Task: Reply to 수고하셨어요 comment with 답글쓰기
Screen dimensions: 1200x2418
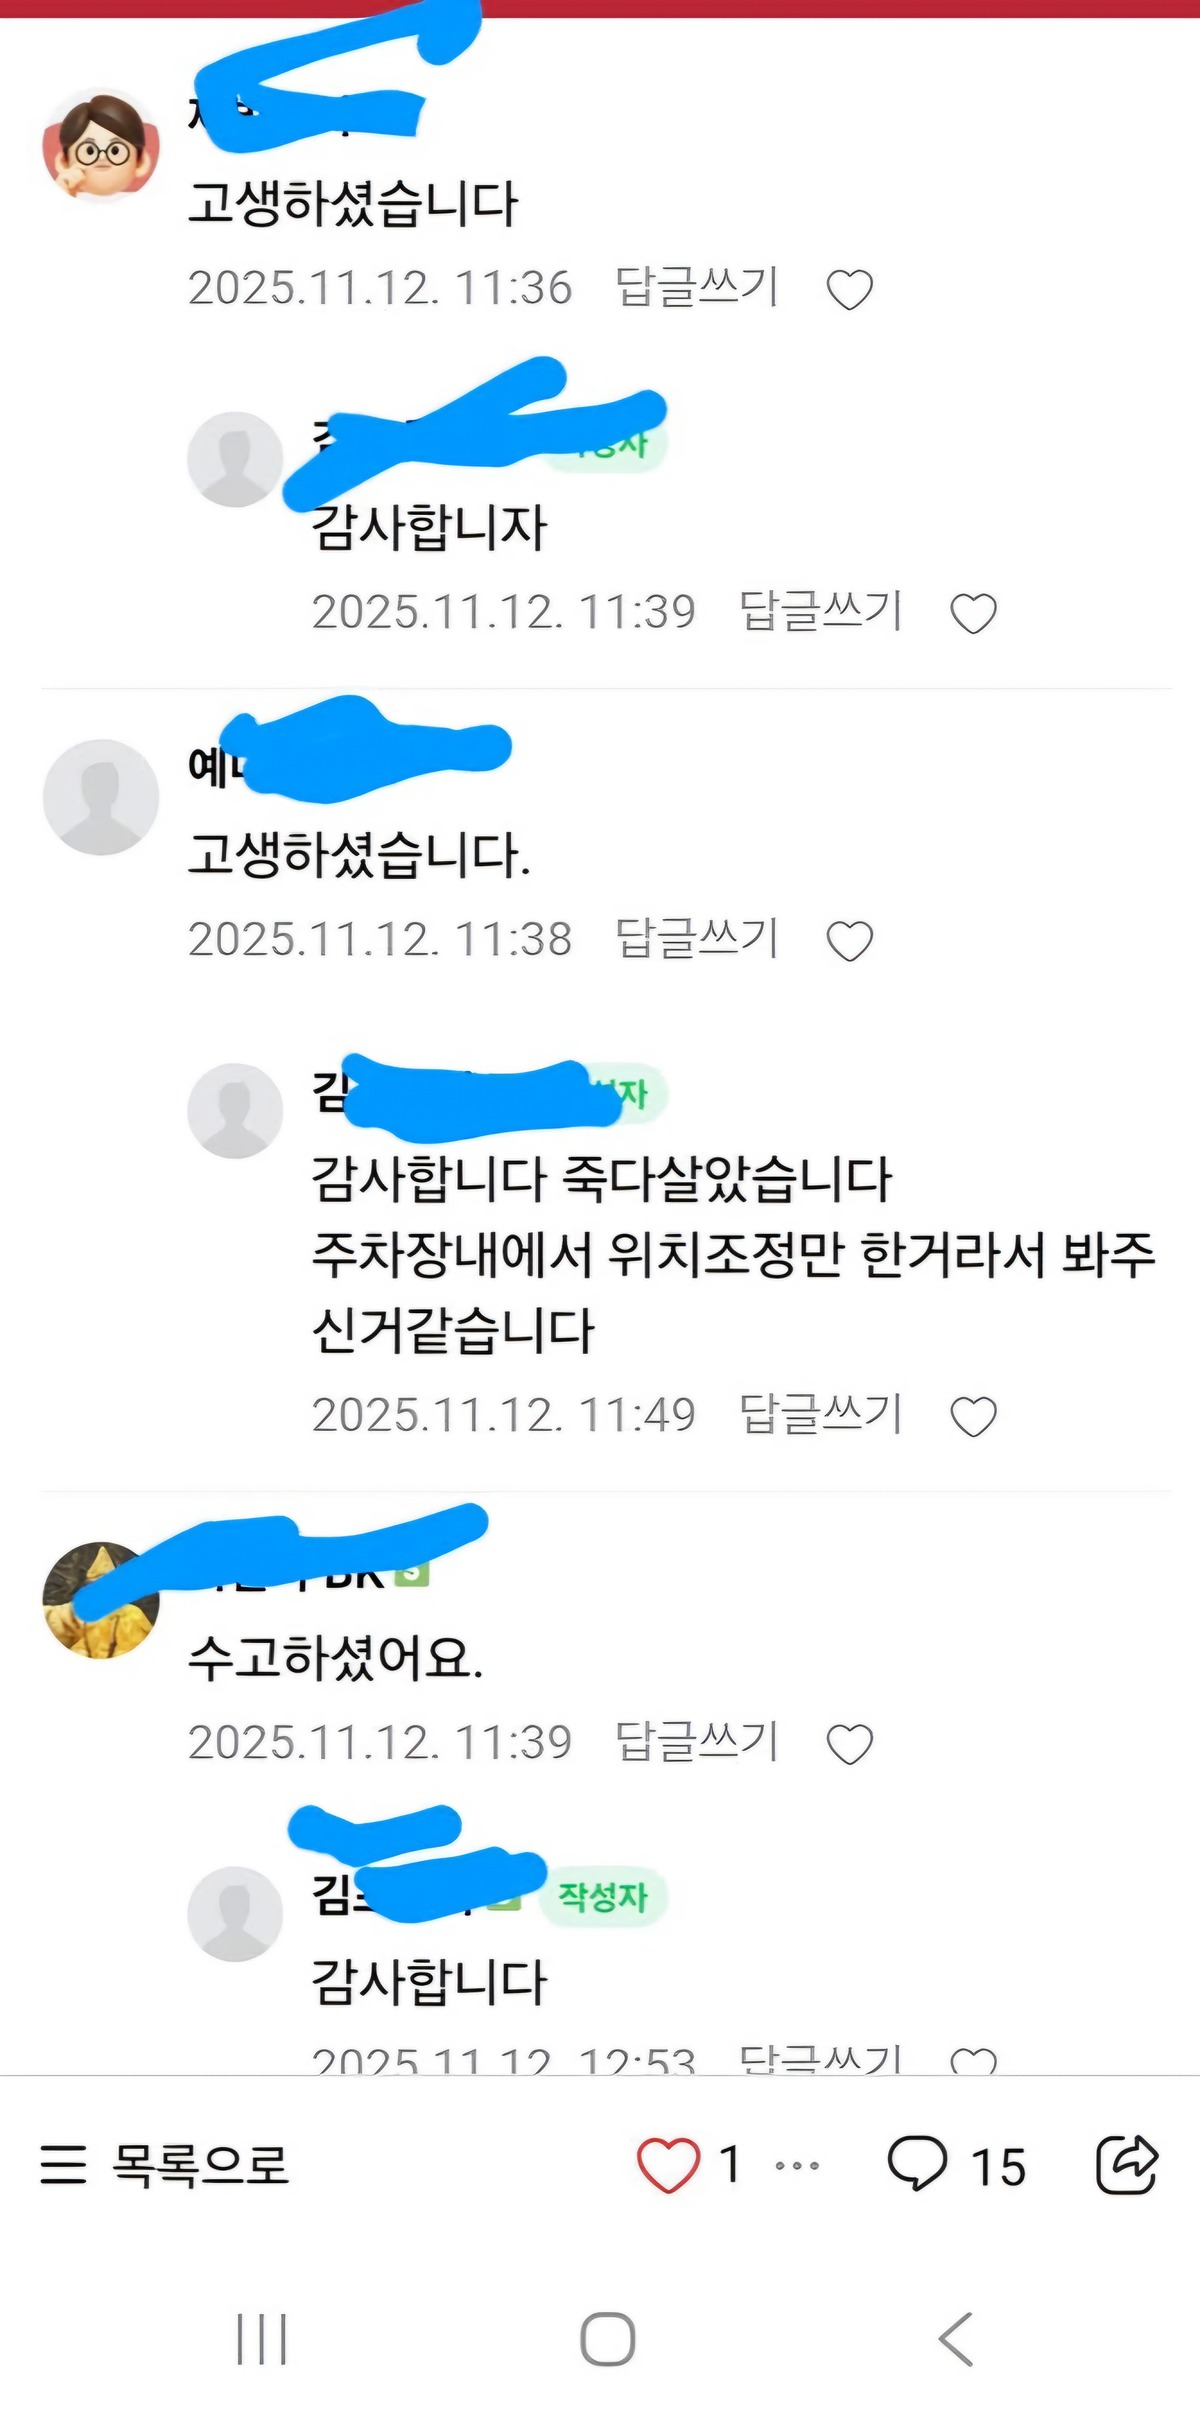Action: 697,1742
